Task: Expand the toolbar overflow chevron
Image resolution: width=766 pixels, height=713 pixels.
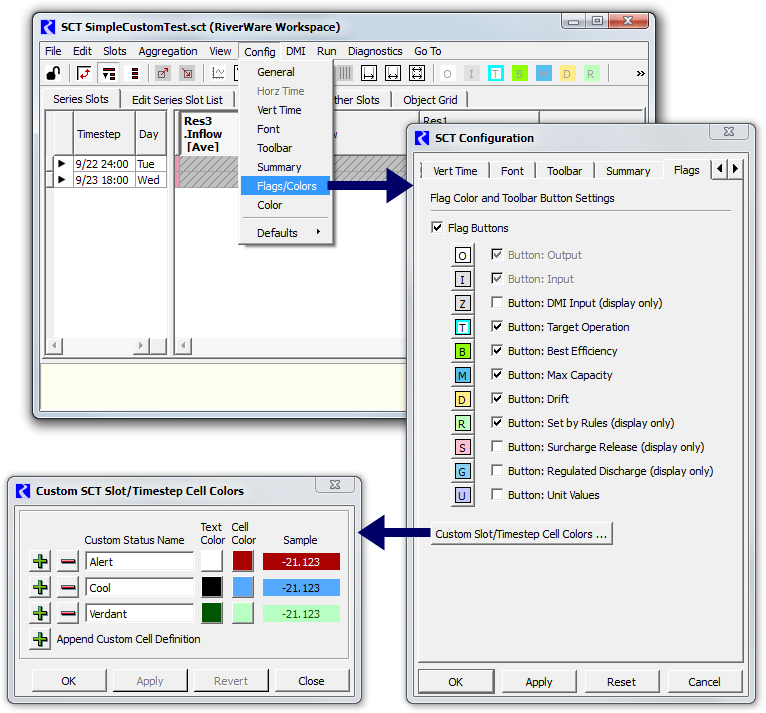Action: point(640,74)
